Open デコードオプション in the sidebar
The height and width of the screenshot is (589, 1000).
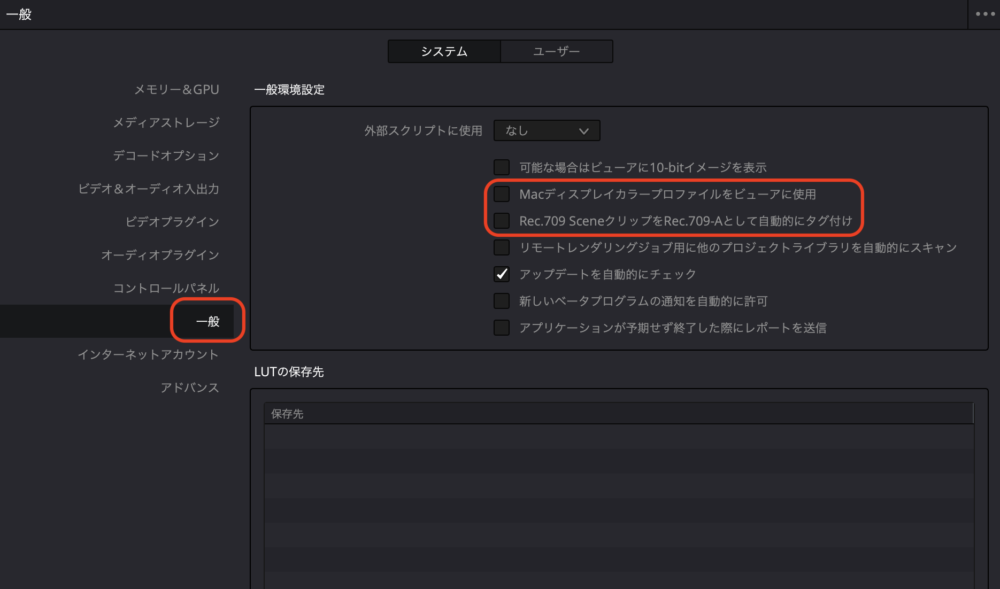pyautogui.click(x=166, y=155)
